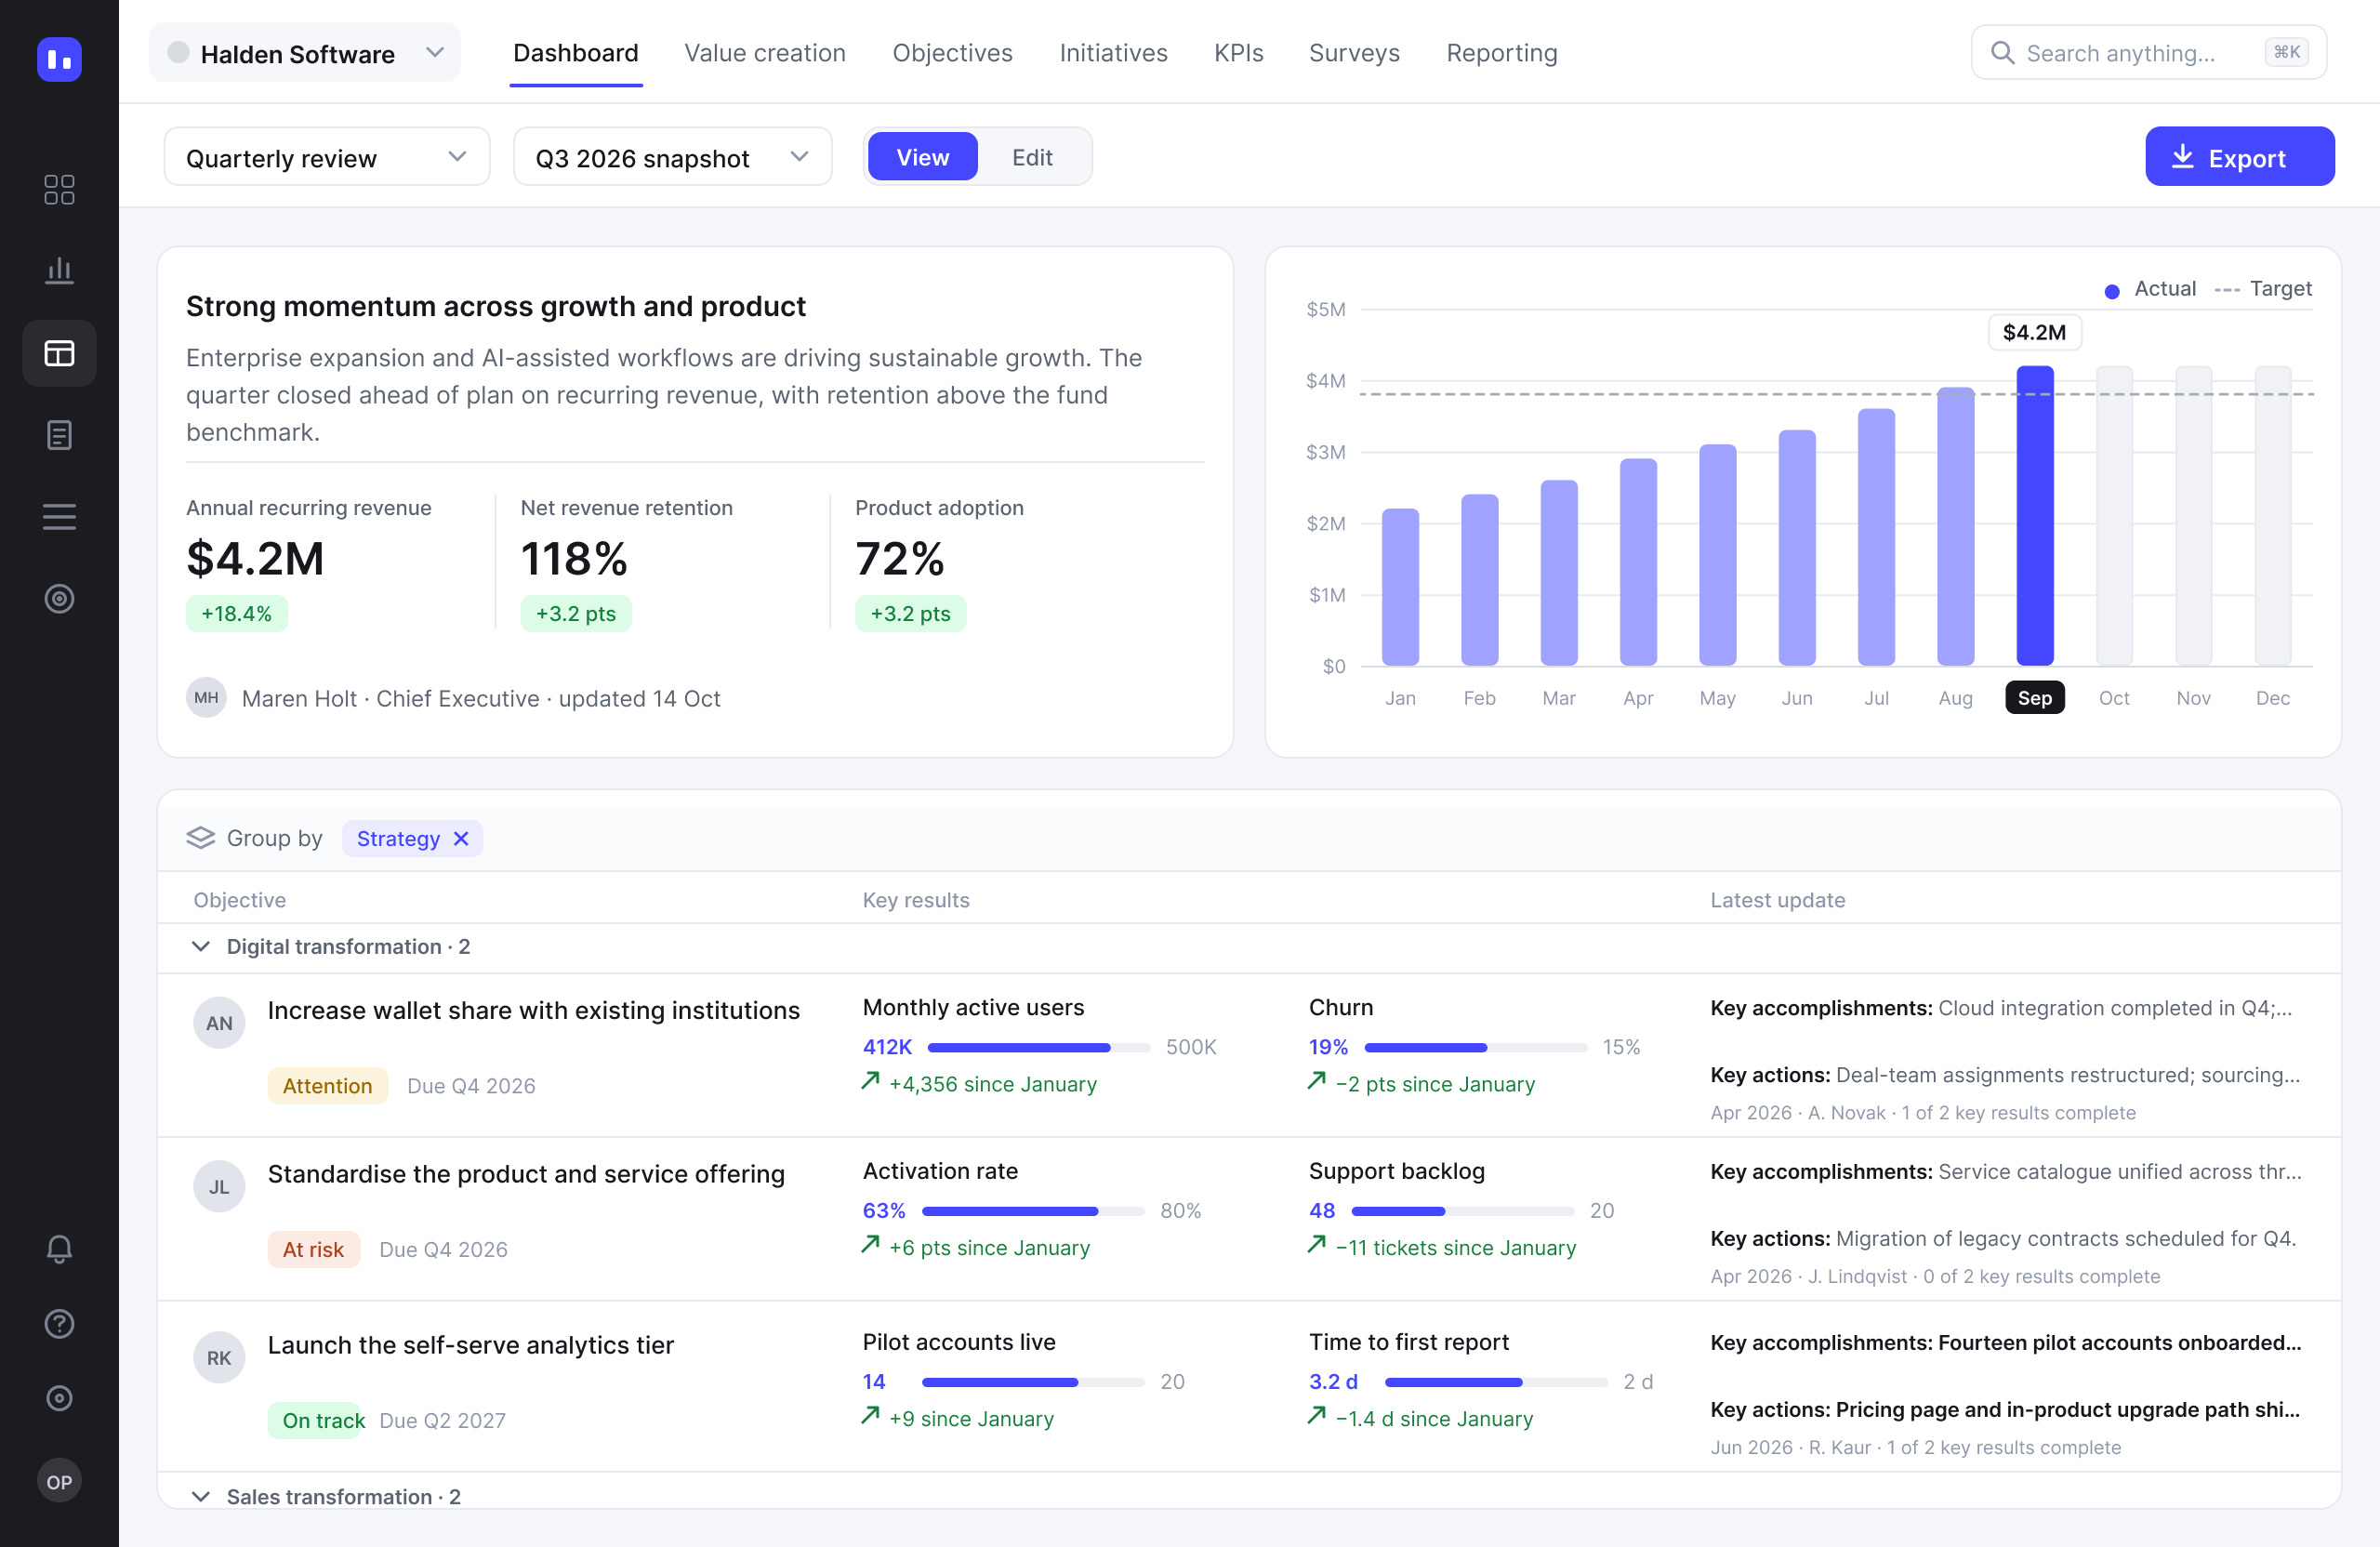Open the target sidebar icon
The image size is (2380, 1547).
click(x=59, y=599)
